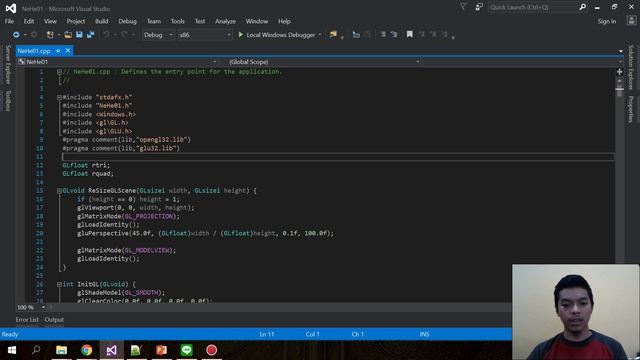640x360 pixels.
Task: Collapse the #include block at line 4
Action: coord(59,97)
